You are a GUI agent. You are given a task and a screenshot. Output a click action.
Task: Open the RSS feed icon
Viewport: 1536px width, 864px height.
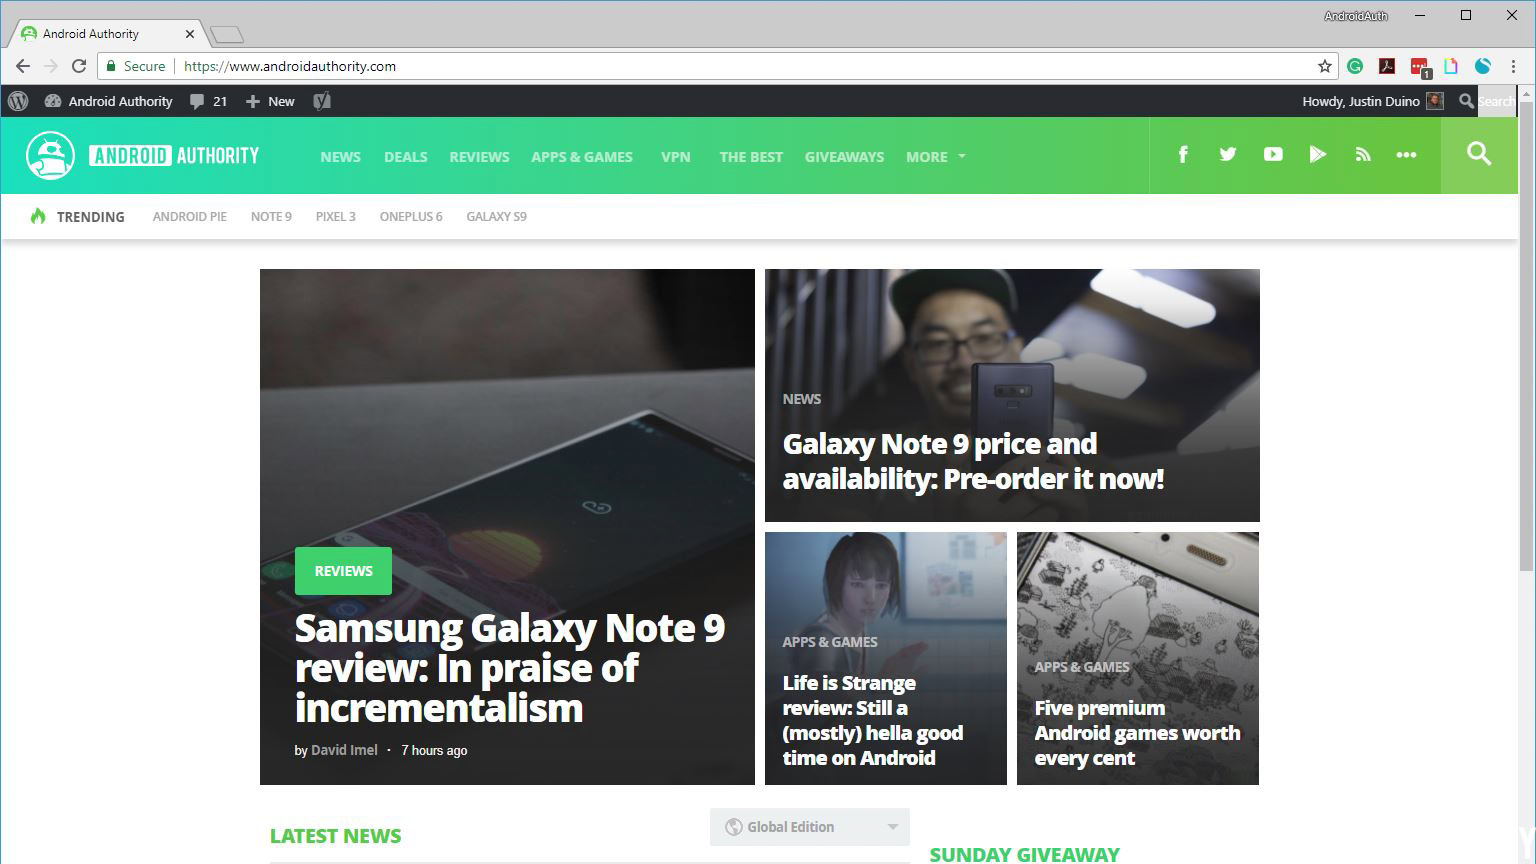click(x=1362, y=154)
